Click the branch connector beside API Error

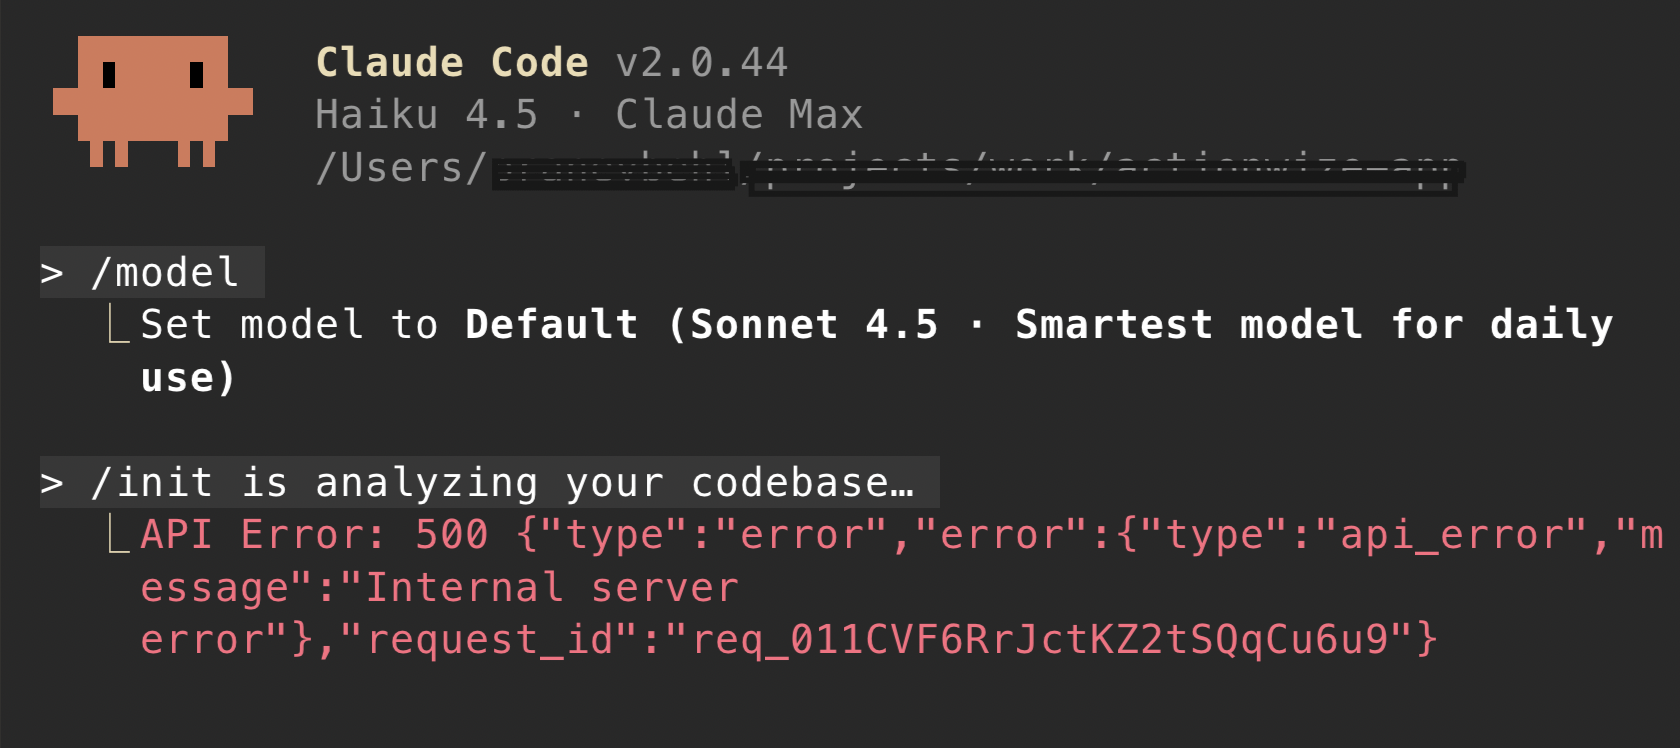[x=118, y=536]
